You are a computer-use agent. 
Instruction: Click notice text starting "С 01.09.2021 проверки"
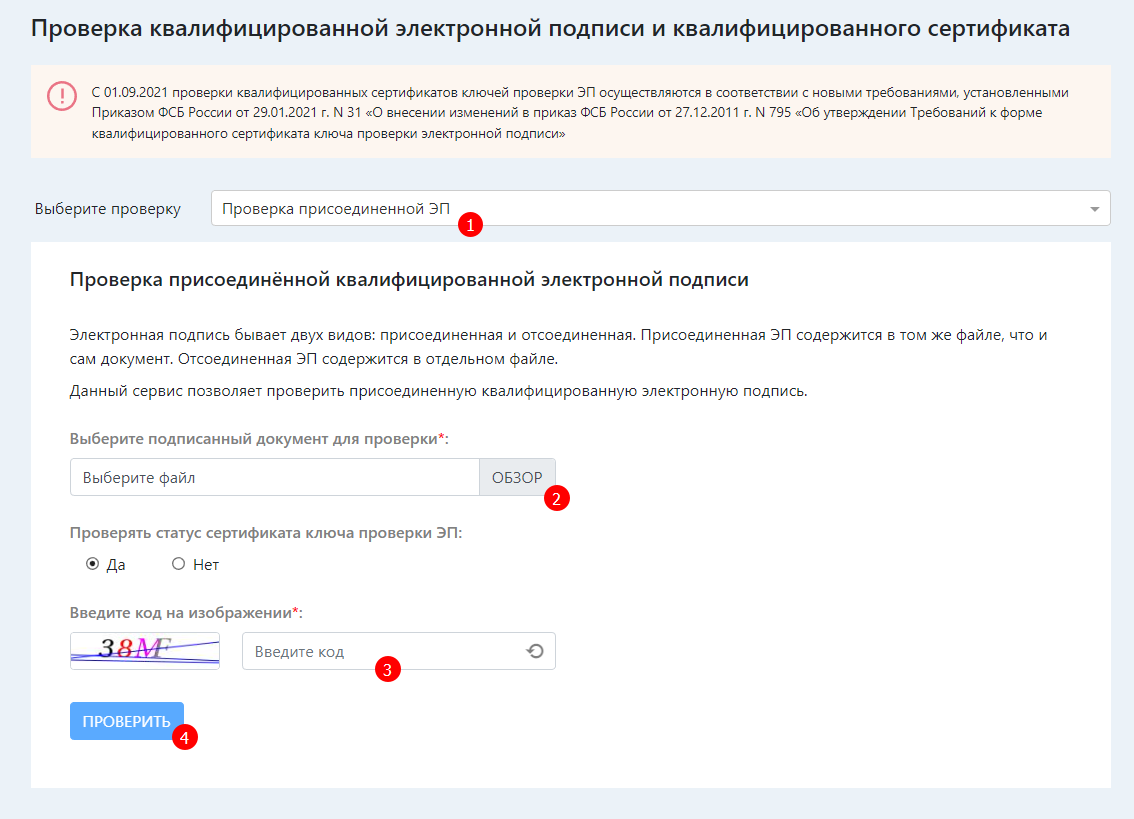(x=580, y=113)
